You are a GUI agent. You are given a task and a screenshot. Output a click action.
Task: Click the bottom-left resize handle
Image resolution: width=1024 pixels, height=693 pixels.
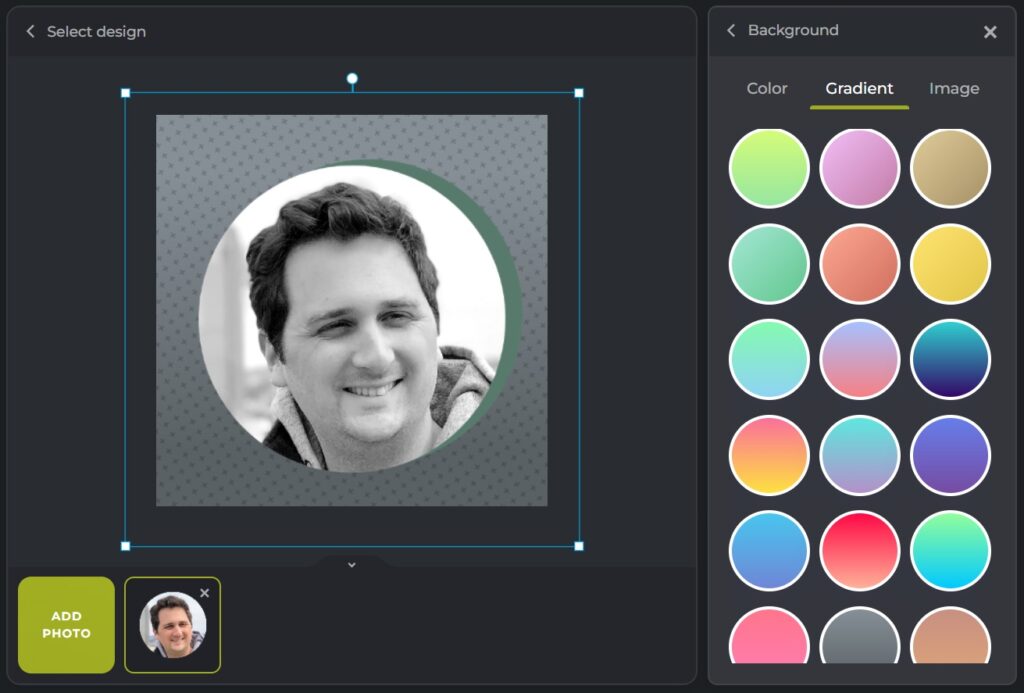pos(126,546)
